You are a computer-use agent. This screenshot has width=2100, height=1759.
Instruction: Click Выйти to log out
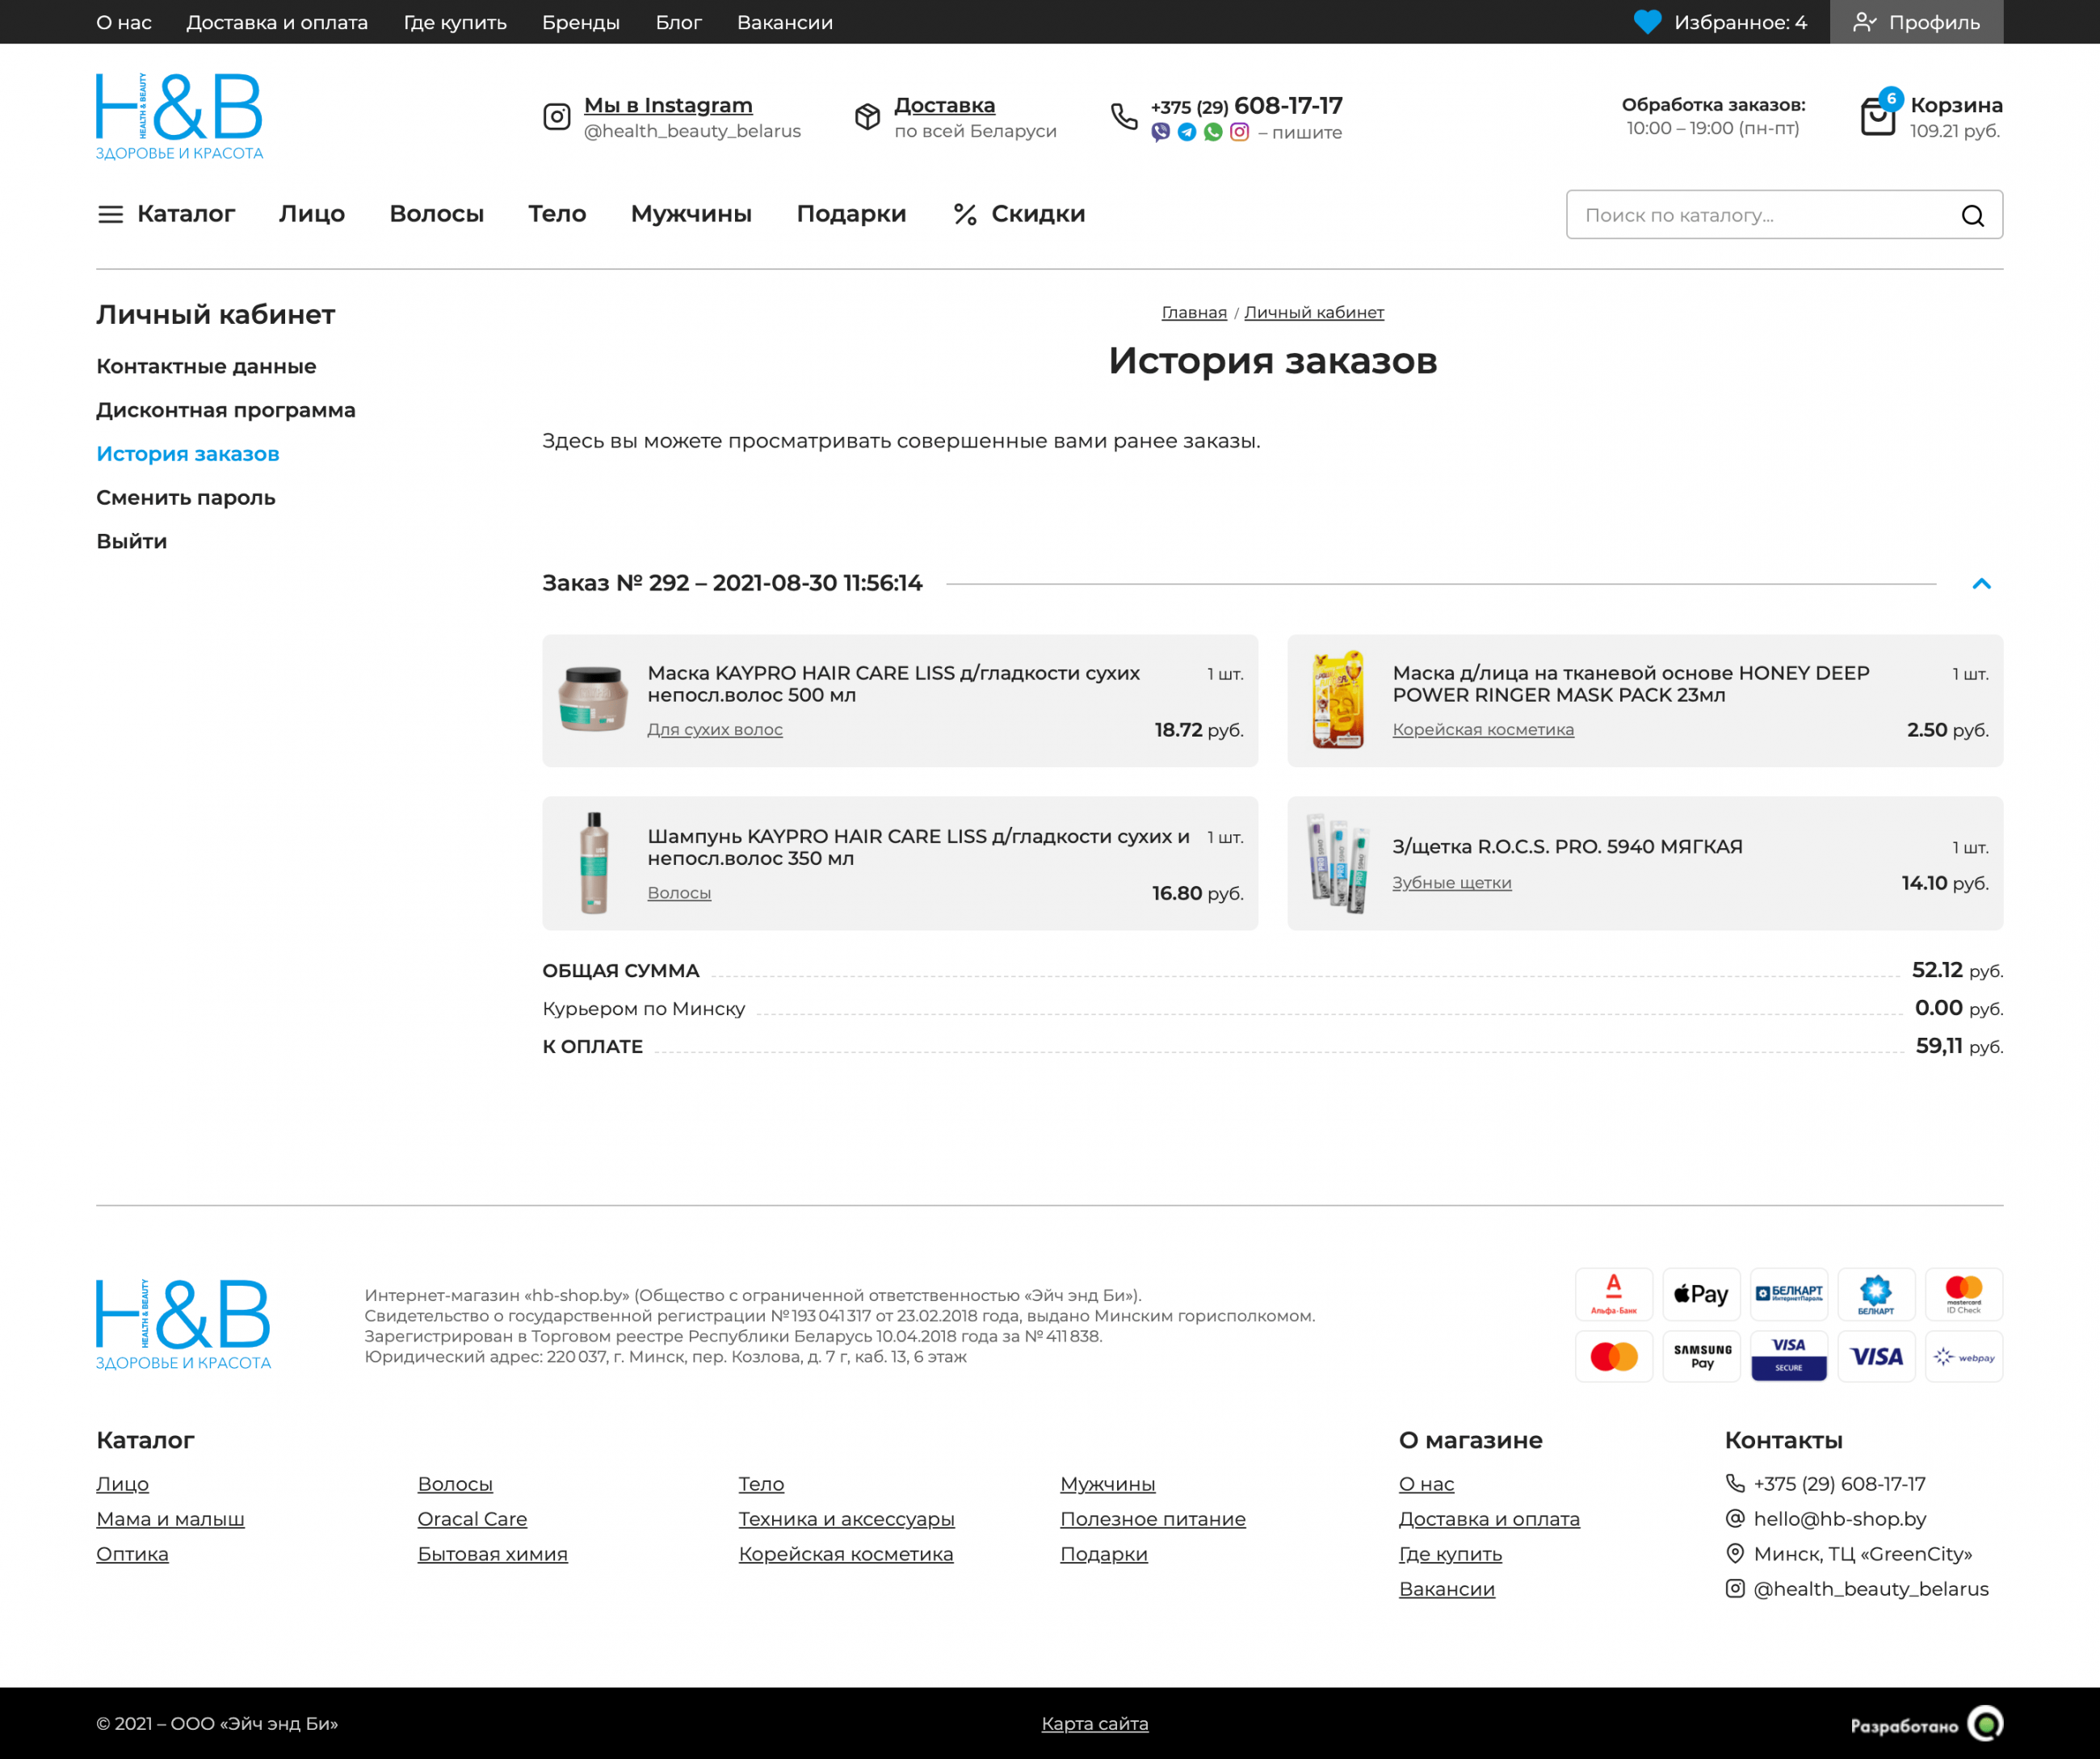[x=132, y=541]
